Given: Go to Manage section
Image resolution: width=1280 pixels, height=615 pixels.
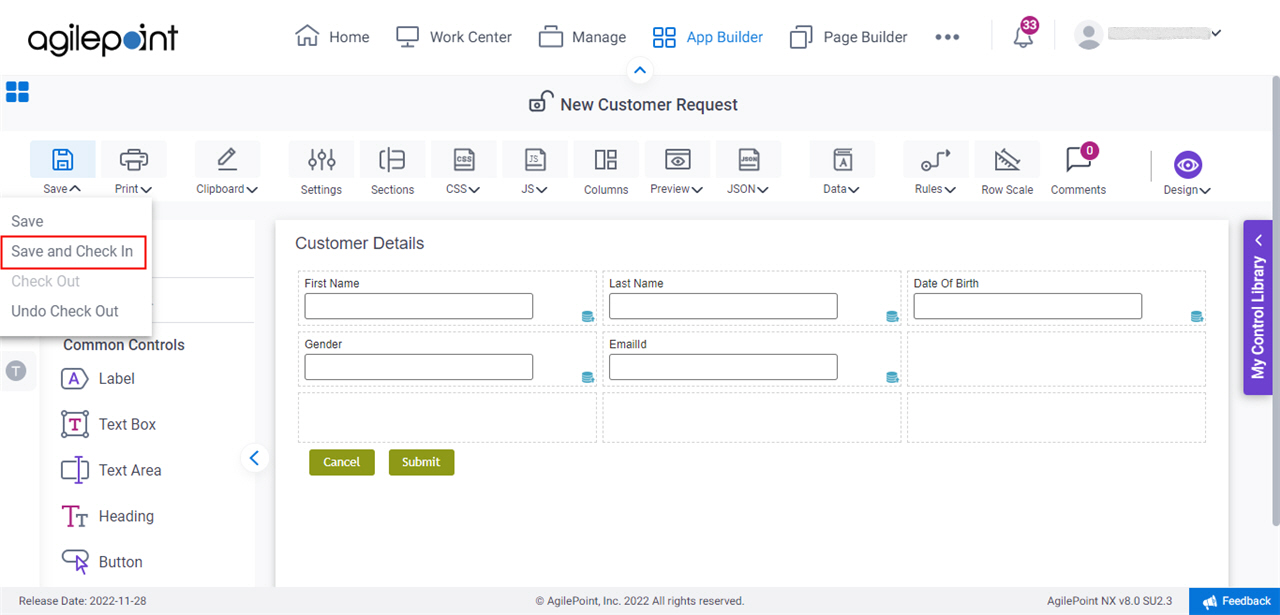Looking at the screenshot, I should (x=582, y=37).
